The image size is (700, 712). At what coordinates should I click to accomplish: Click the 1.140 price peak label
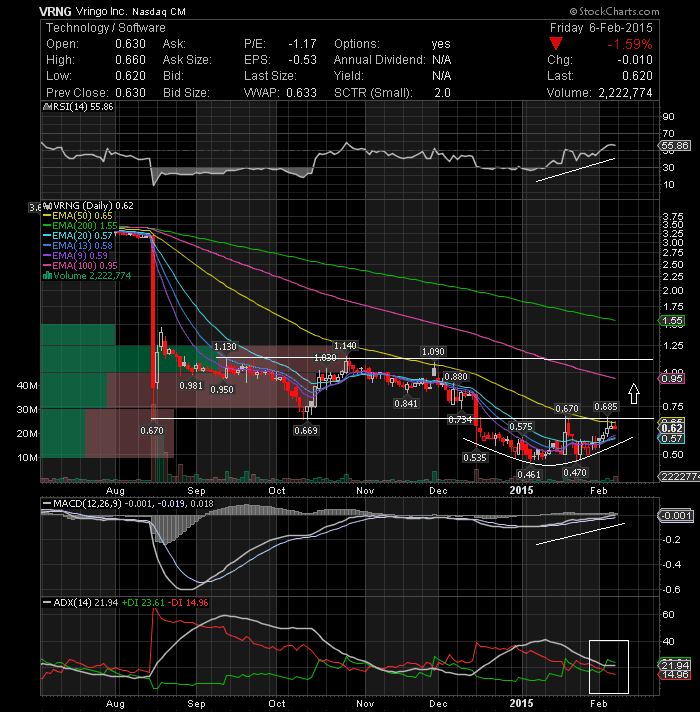(345, 346)
